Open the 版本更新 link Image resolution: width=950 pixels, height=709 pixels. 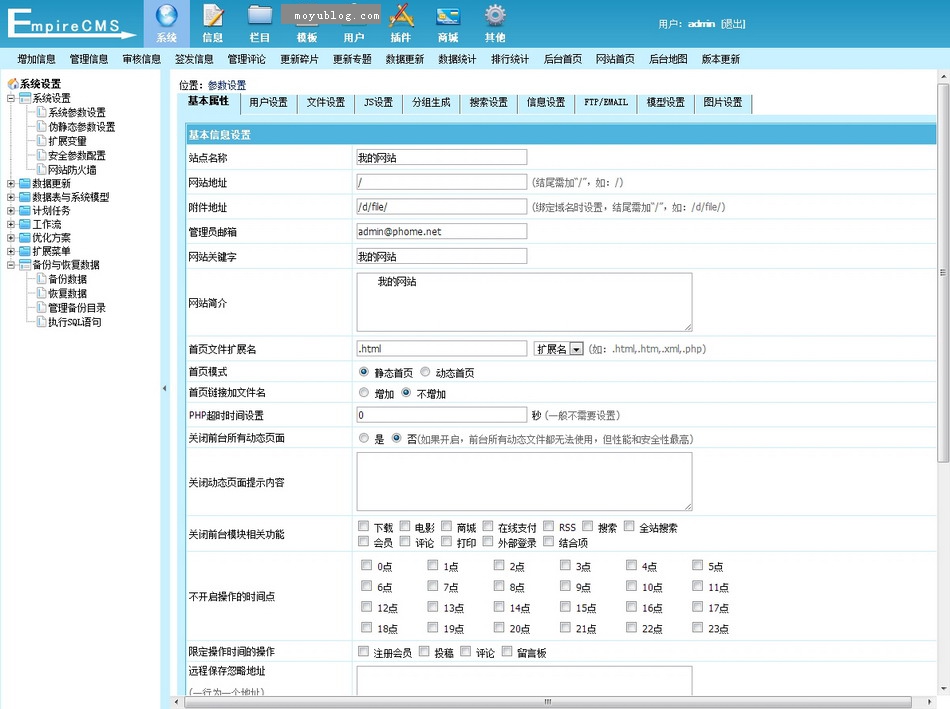(x=720, y=59)
